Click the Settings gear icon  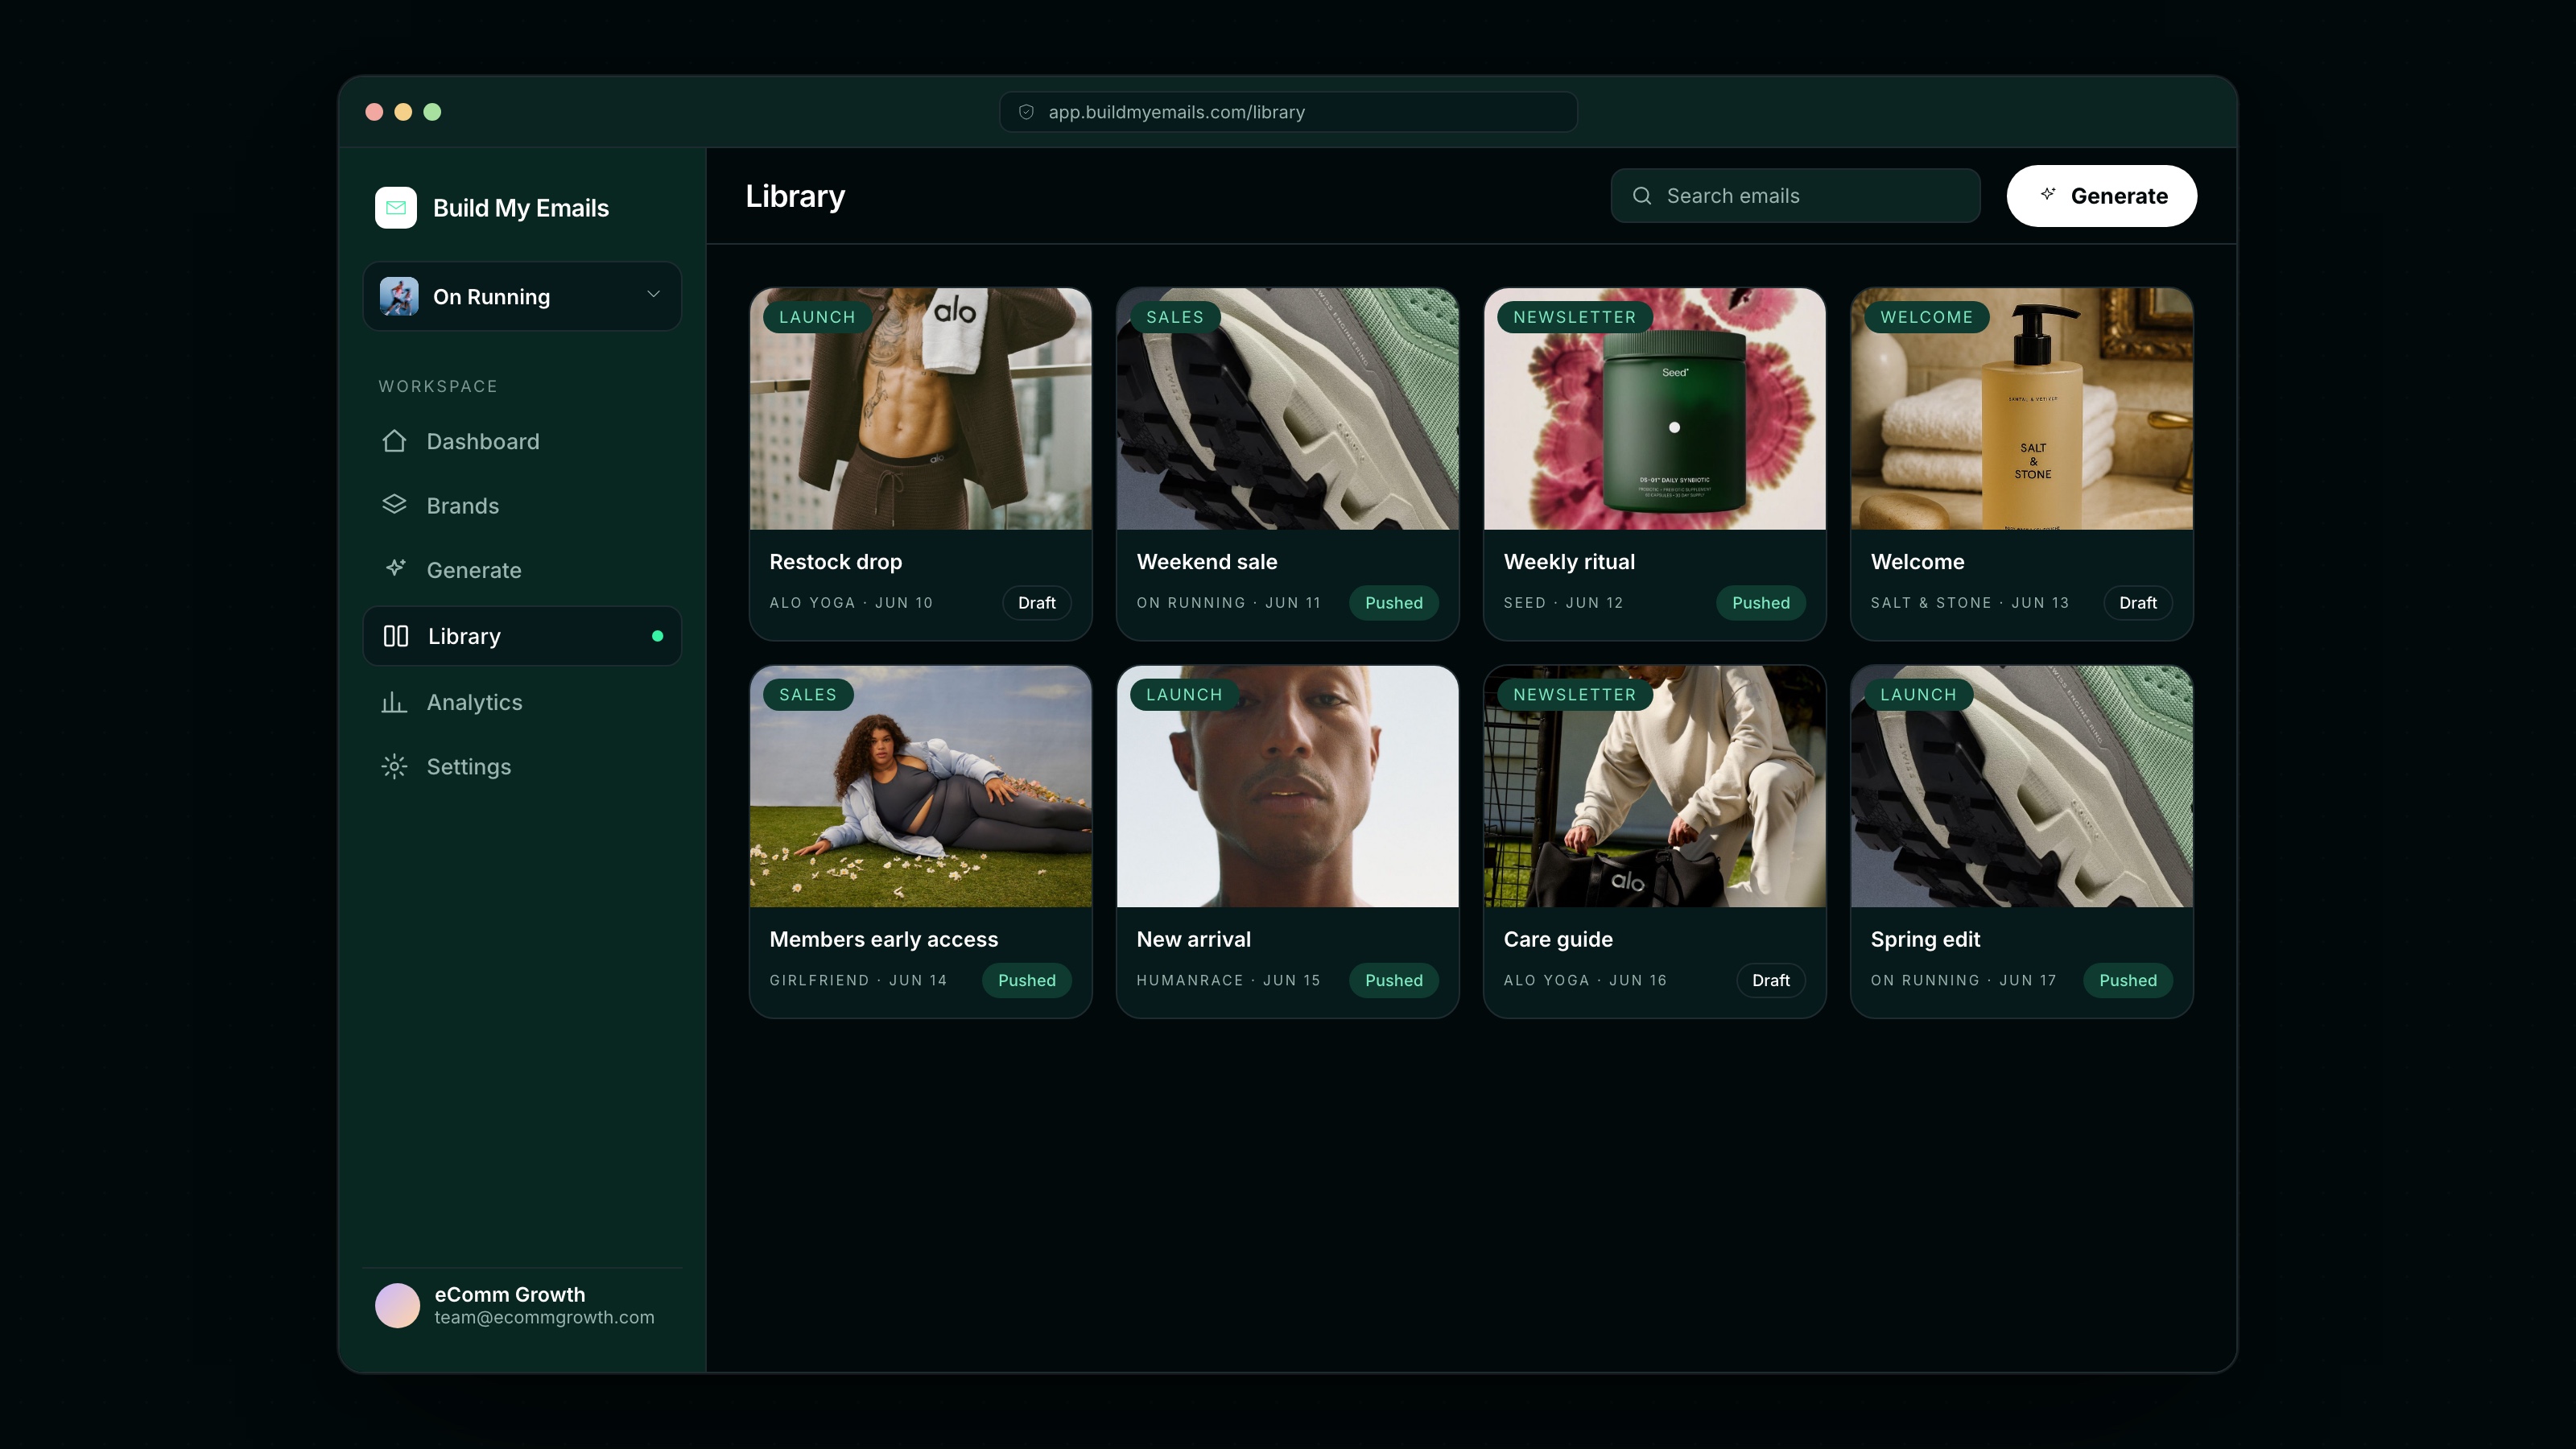tap(394, 766)
